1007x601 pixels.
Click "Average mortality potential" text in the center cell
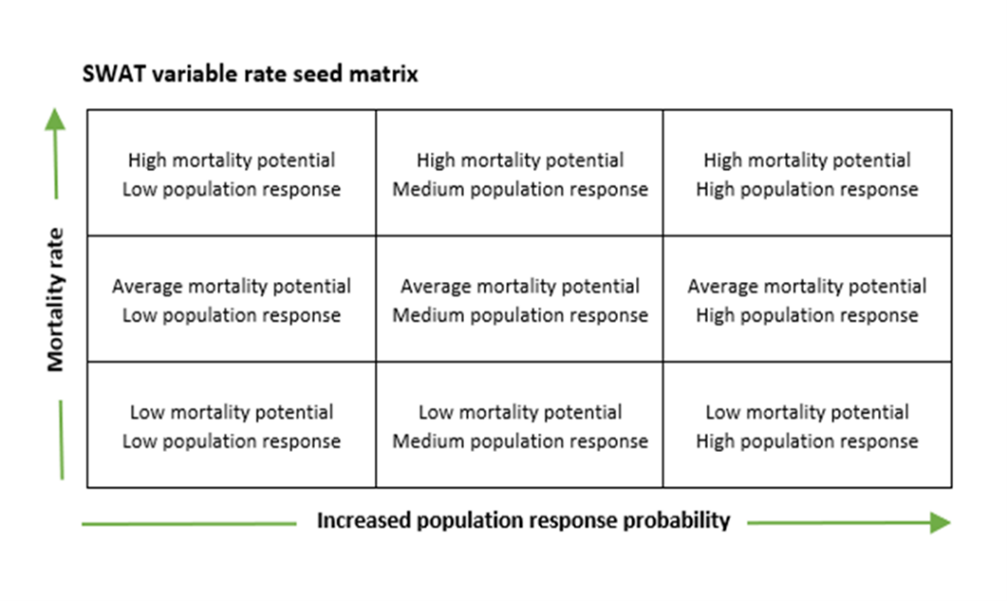click(520, 286)
